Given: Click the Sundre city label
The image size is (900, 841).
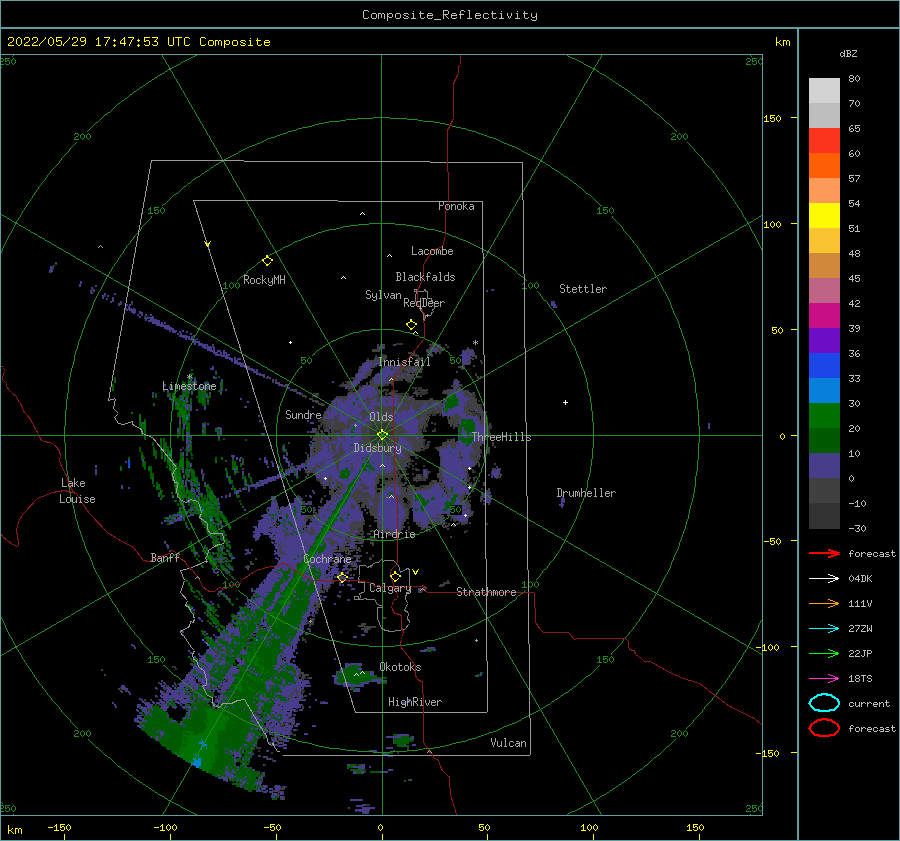Looking at the screenshot, I should (303, 414).
